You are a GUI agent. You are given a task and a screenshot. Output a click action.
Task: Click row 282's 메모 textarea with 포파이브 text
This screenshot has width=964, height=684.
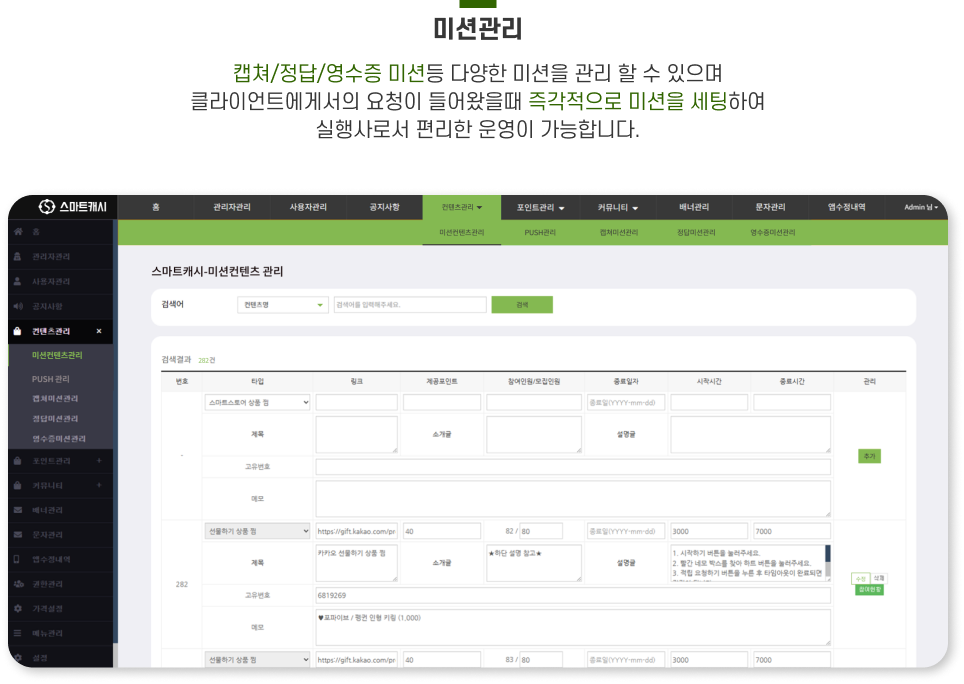tap(573, 627)
